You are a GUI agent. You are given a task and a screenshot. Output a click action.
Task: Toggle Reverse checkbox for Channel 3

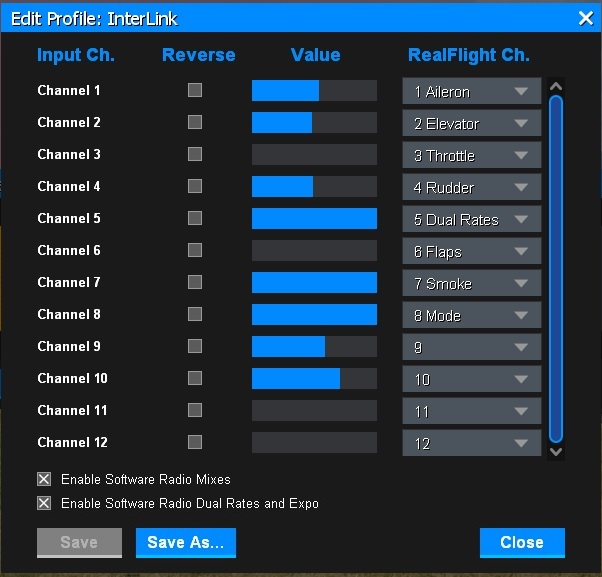[195, 154]
